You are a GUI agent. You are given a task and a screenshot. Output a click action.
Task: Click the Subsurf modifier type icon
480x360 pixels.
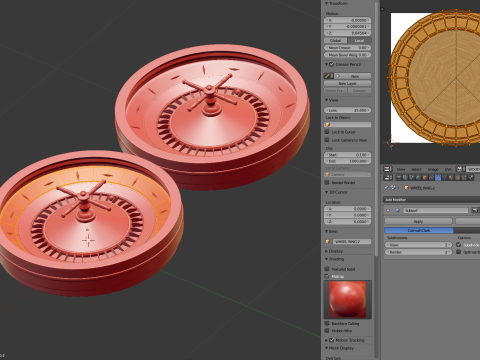(x=398, y=210)
